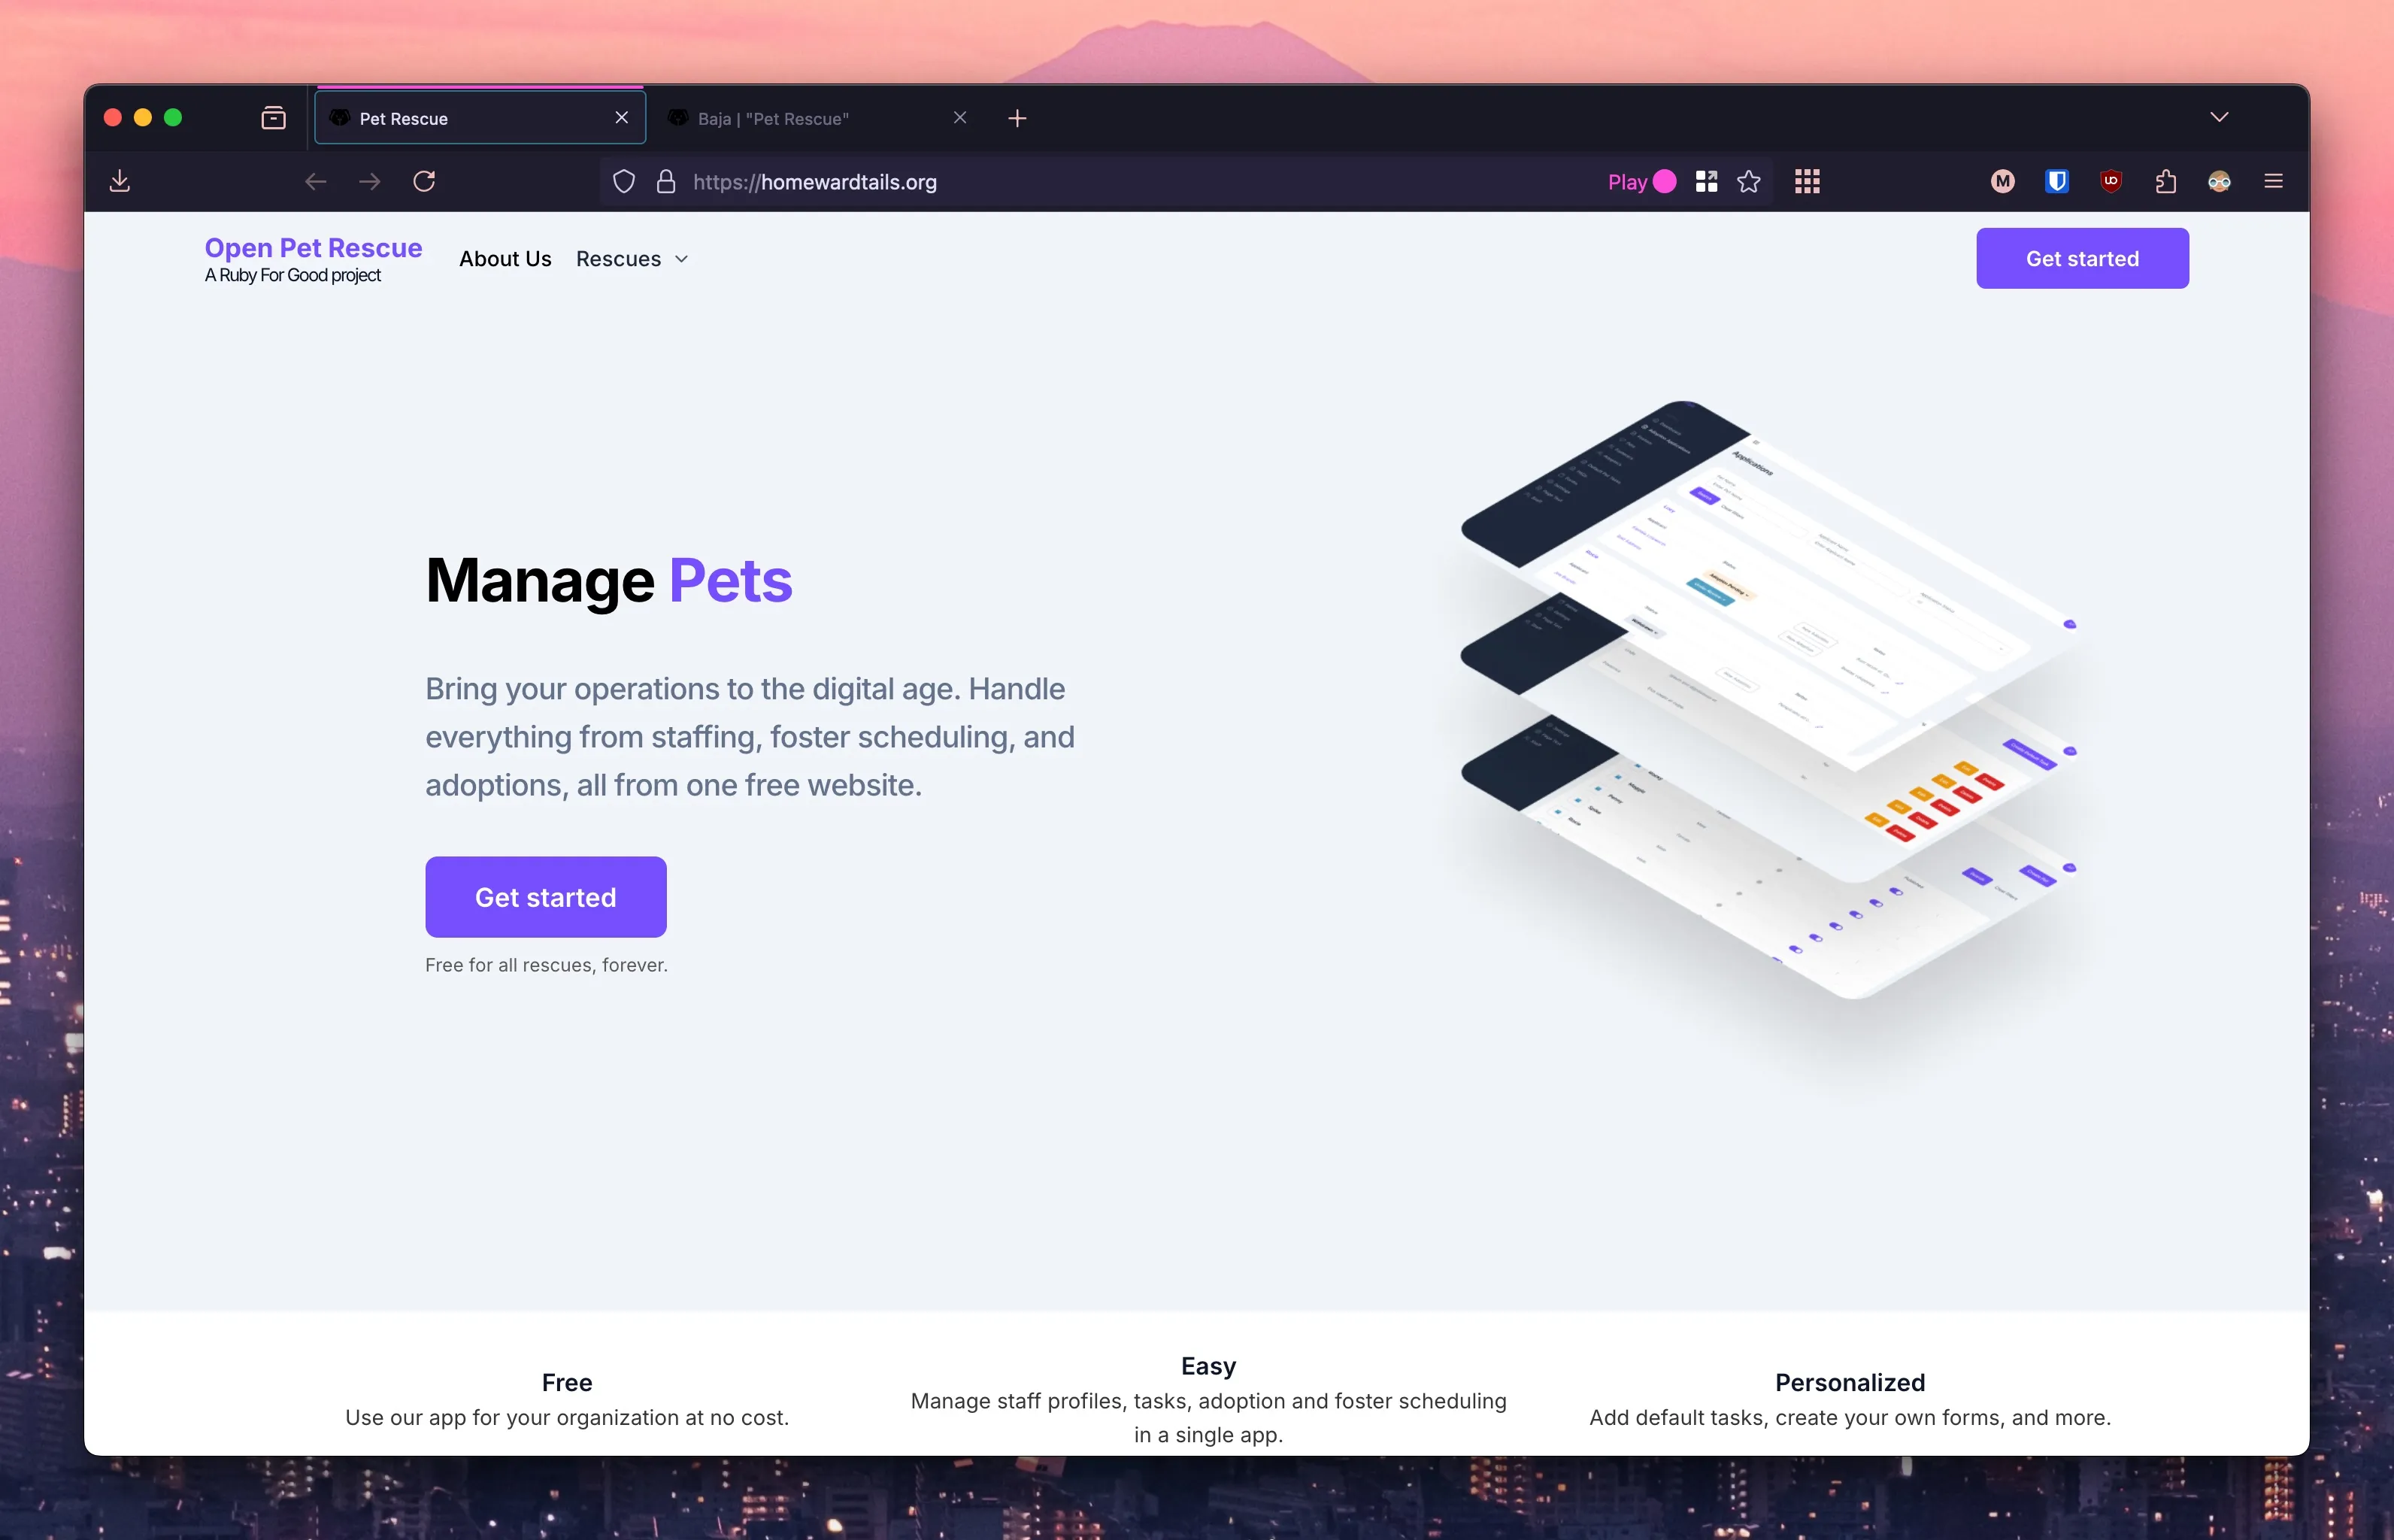Click the download arrow icon in toolbar
This screenshot has height=1540, width=2394.
(120, 178)
